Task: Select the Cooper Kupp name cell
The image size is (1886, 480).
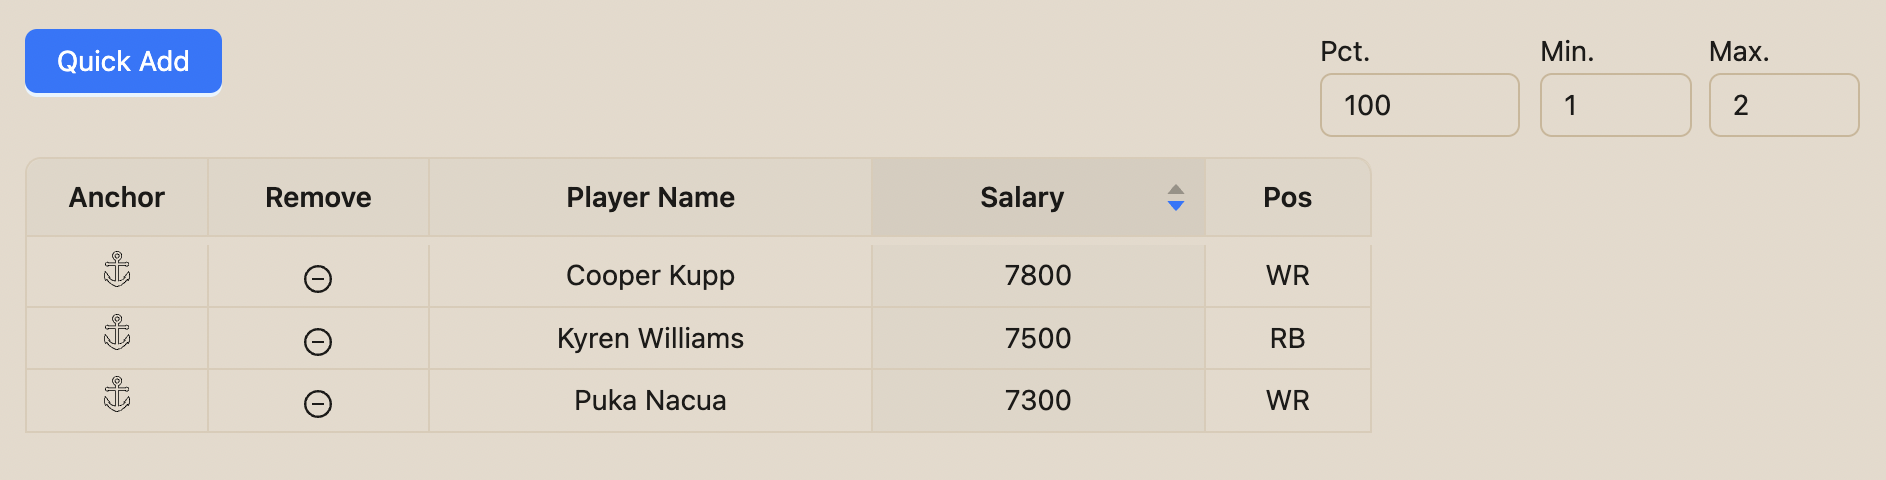Action: pyautogui.click(x=650, y=275)
